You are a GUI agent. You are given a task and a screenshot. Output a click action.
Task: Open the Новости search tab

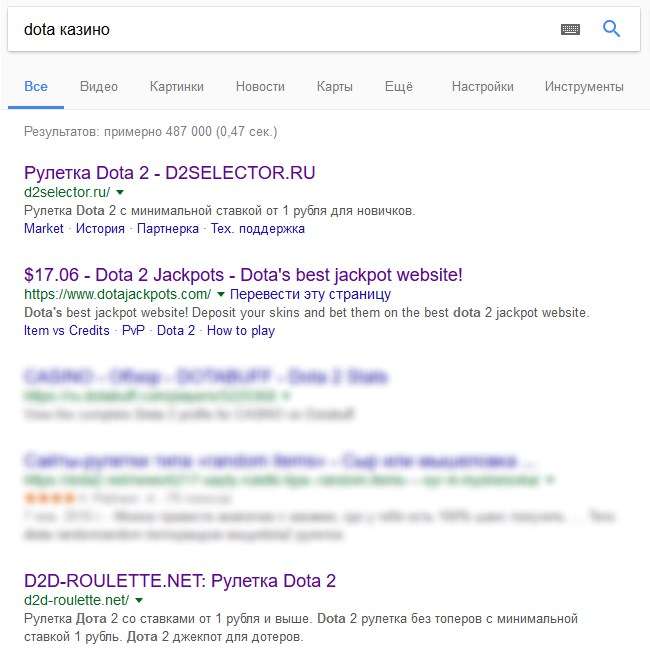pos(260,87)
